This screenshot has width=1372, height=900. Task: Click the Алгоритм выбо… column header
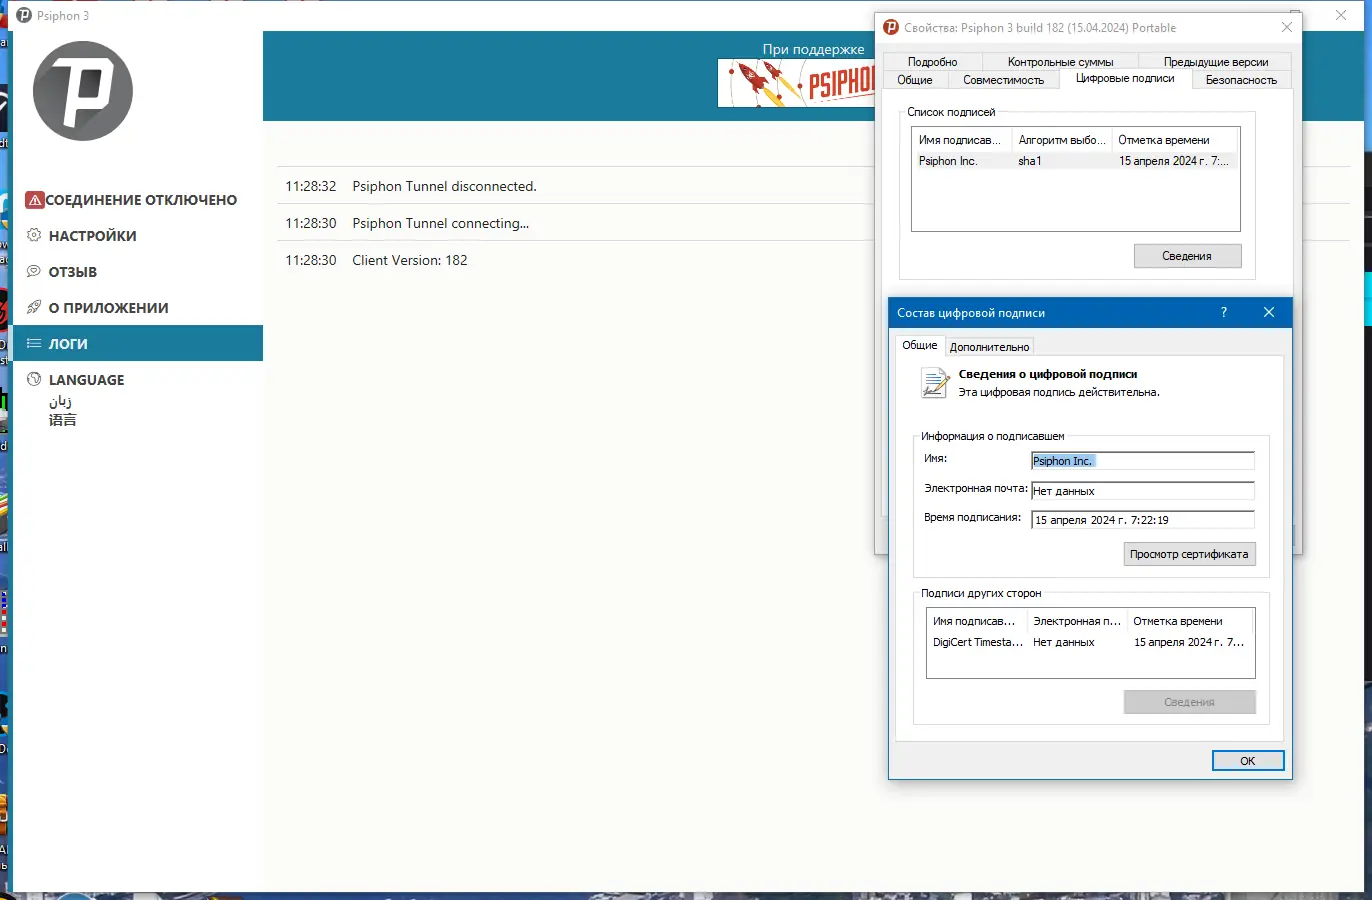pos(1061,140)
